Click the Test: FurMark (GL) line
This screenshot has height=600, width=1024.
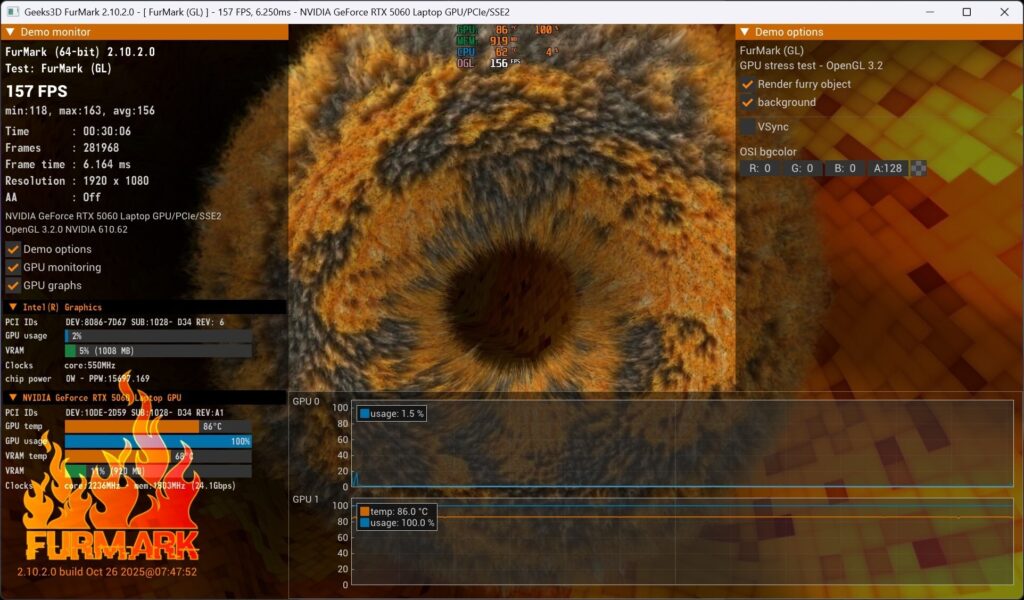click(x=59, y=69)
